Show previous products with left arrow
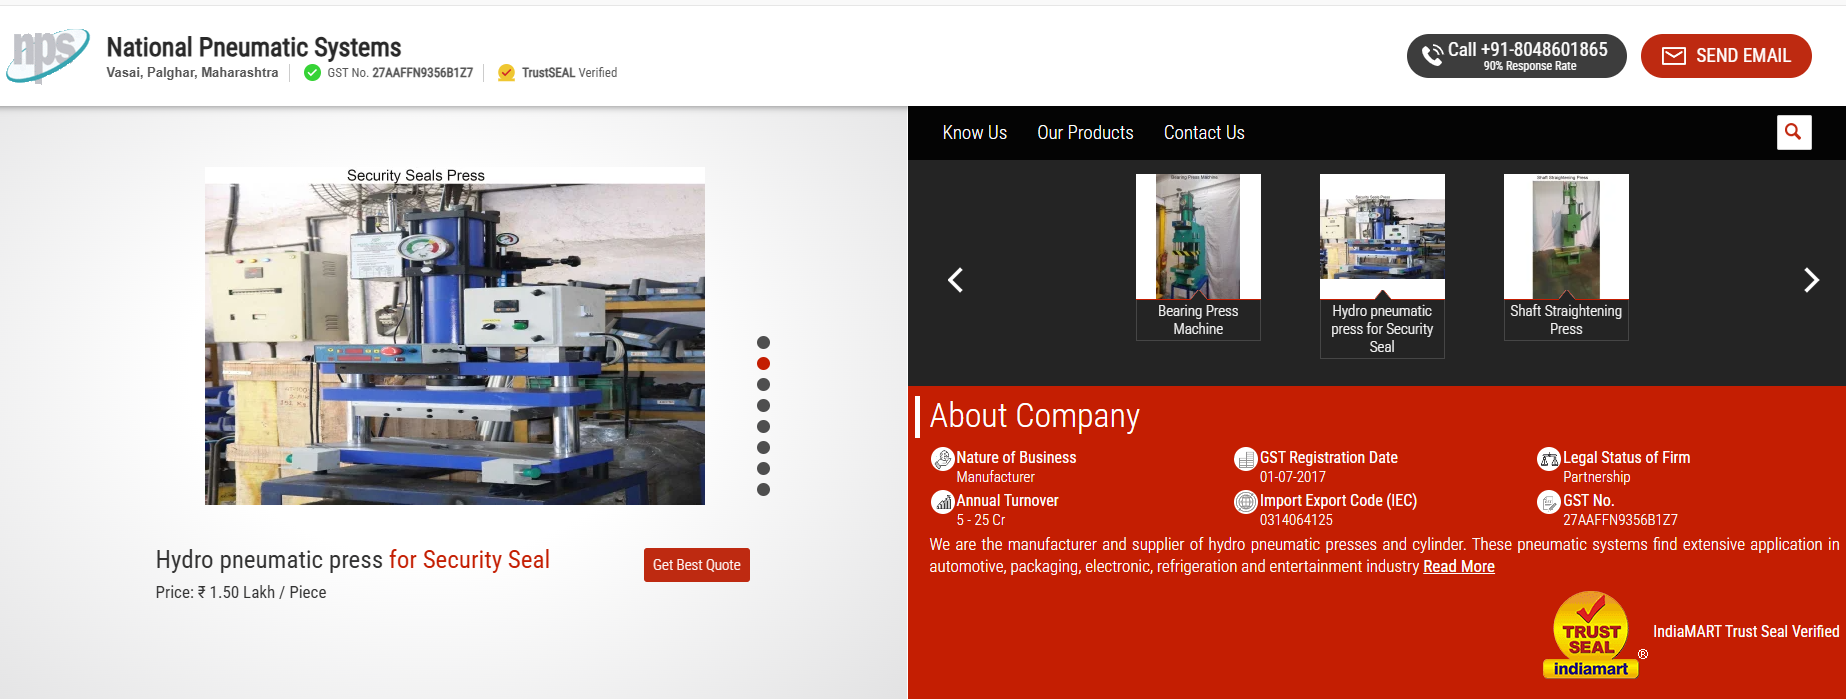The width and height of the screenshot is (1846, 699). coord(955,280)
